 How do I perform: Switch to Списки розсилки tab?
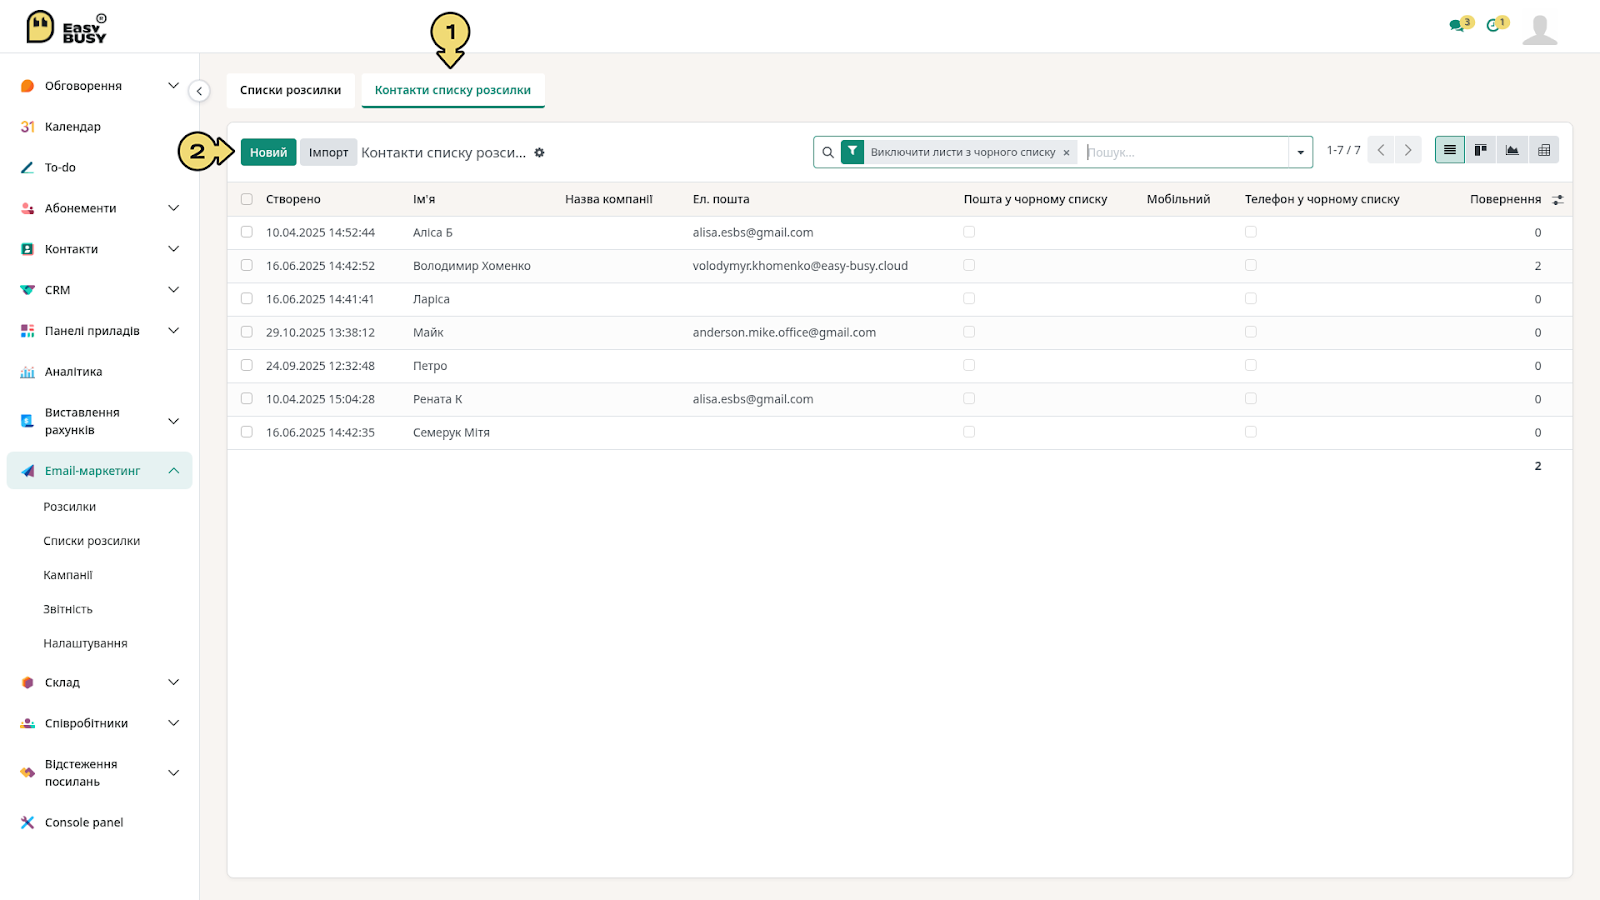pyautogui.click(x=290, y=90)
